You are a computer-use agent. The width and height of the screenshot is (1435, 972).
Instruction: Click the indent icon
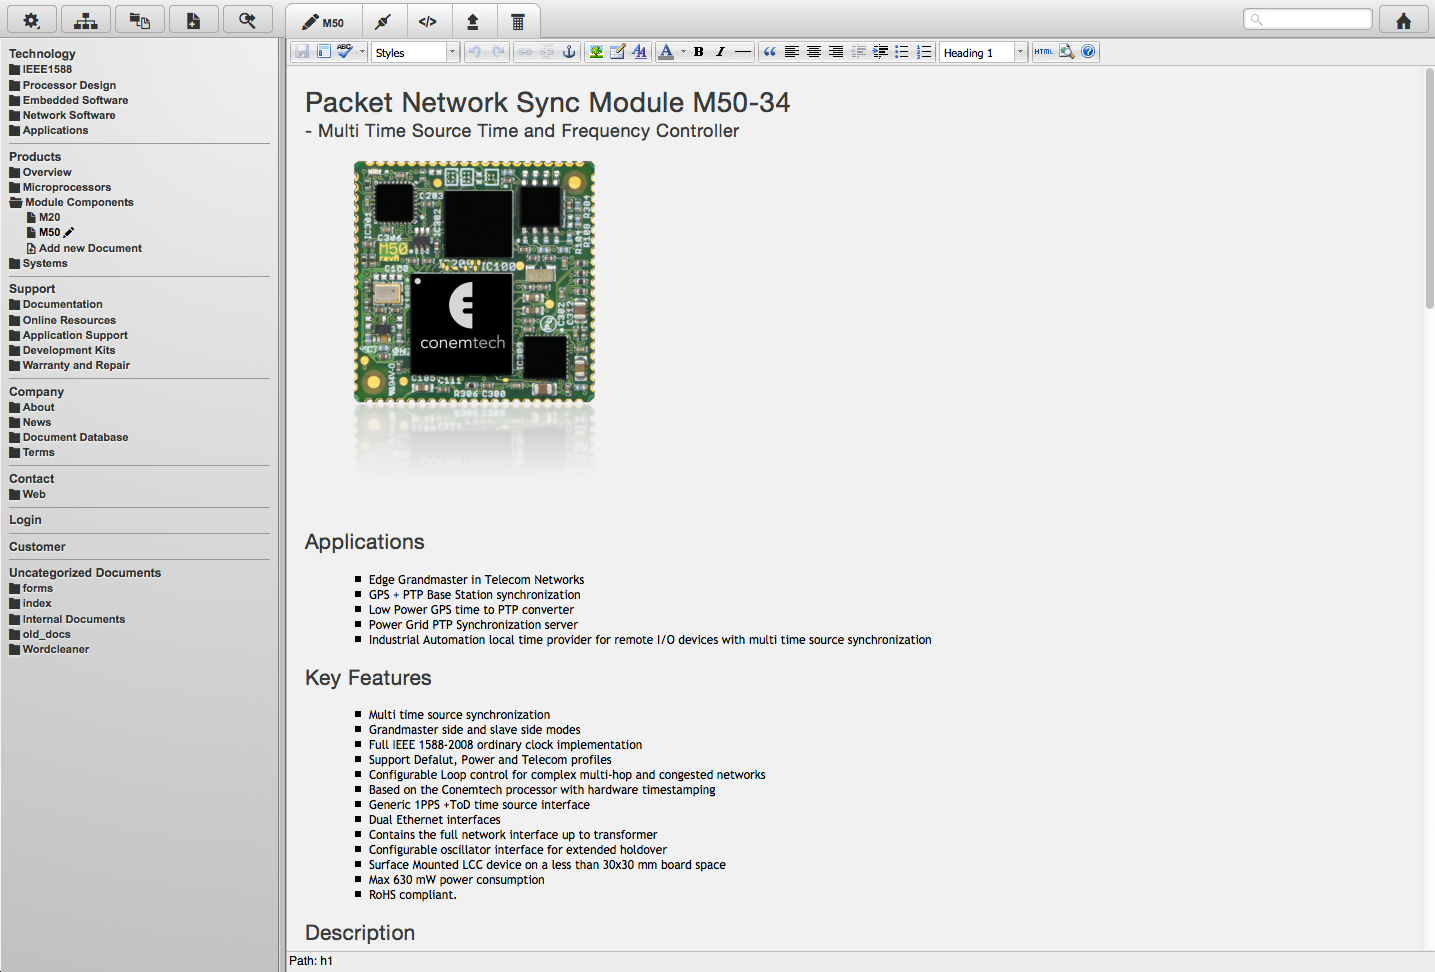point(880,52)
